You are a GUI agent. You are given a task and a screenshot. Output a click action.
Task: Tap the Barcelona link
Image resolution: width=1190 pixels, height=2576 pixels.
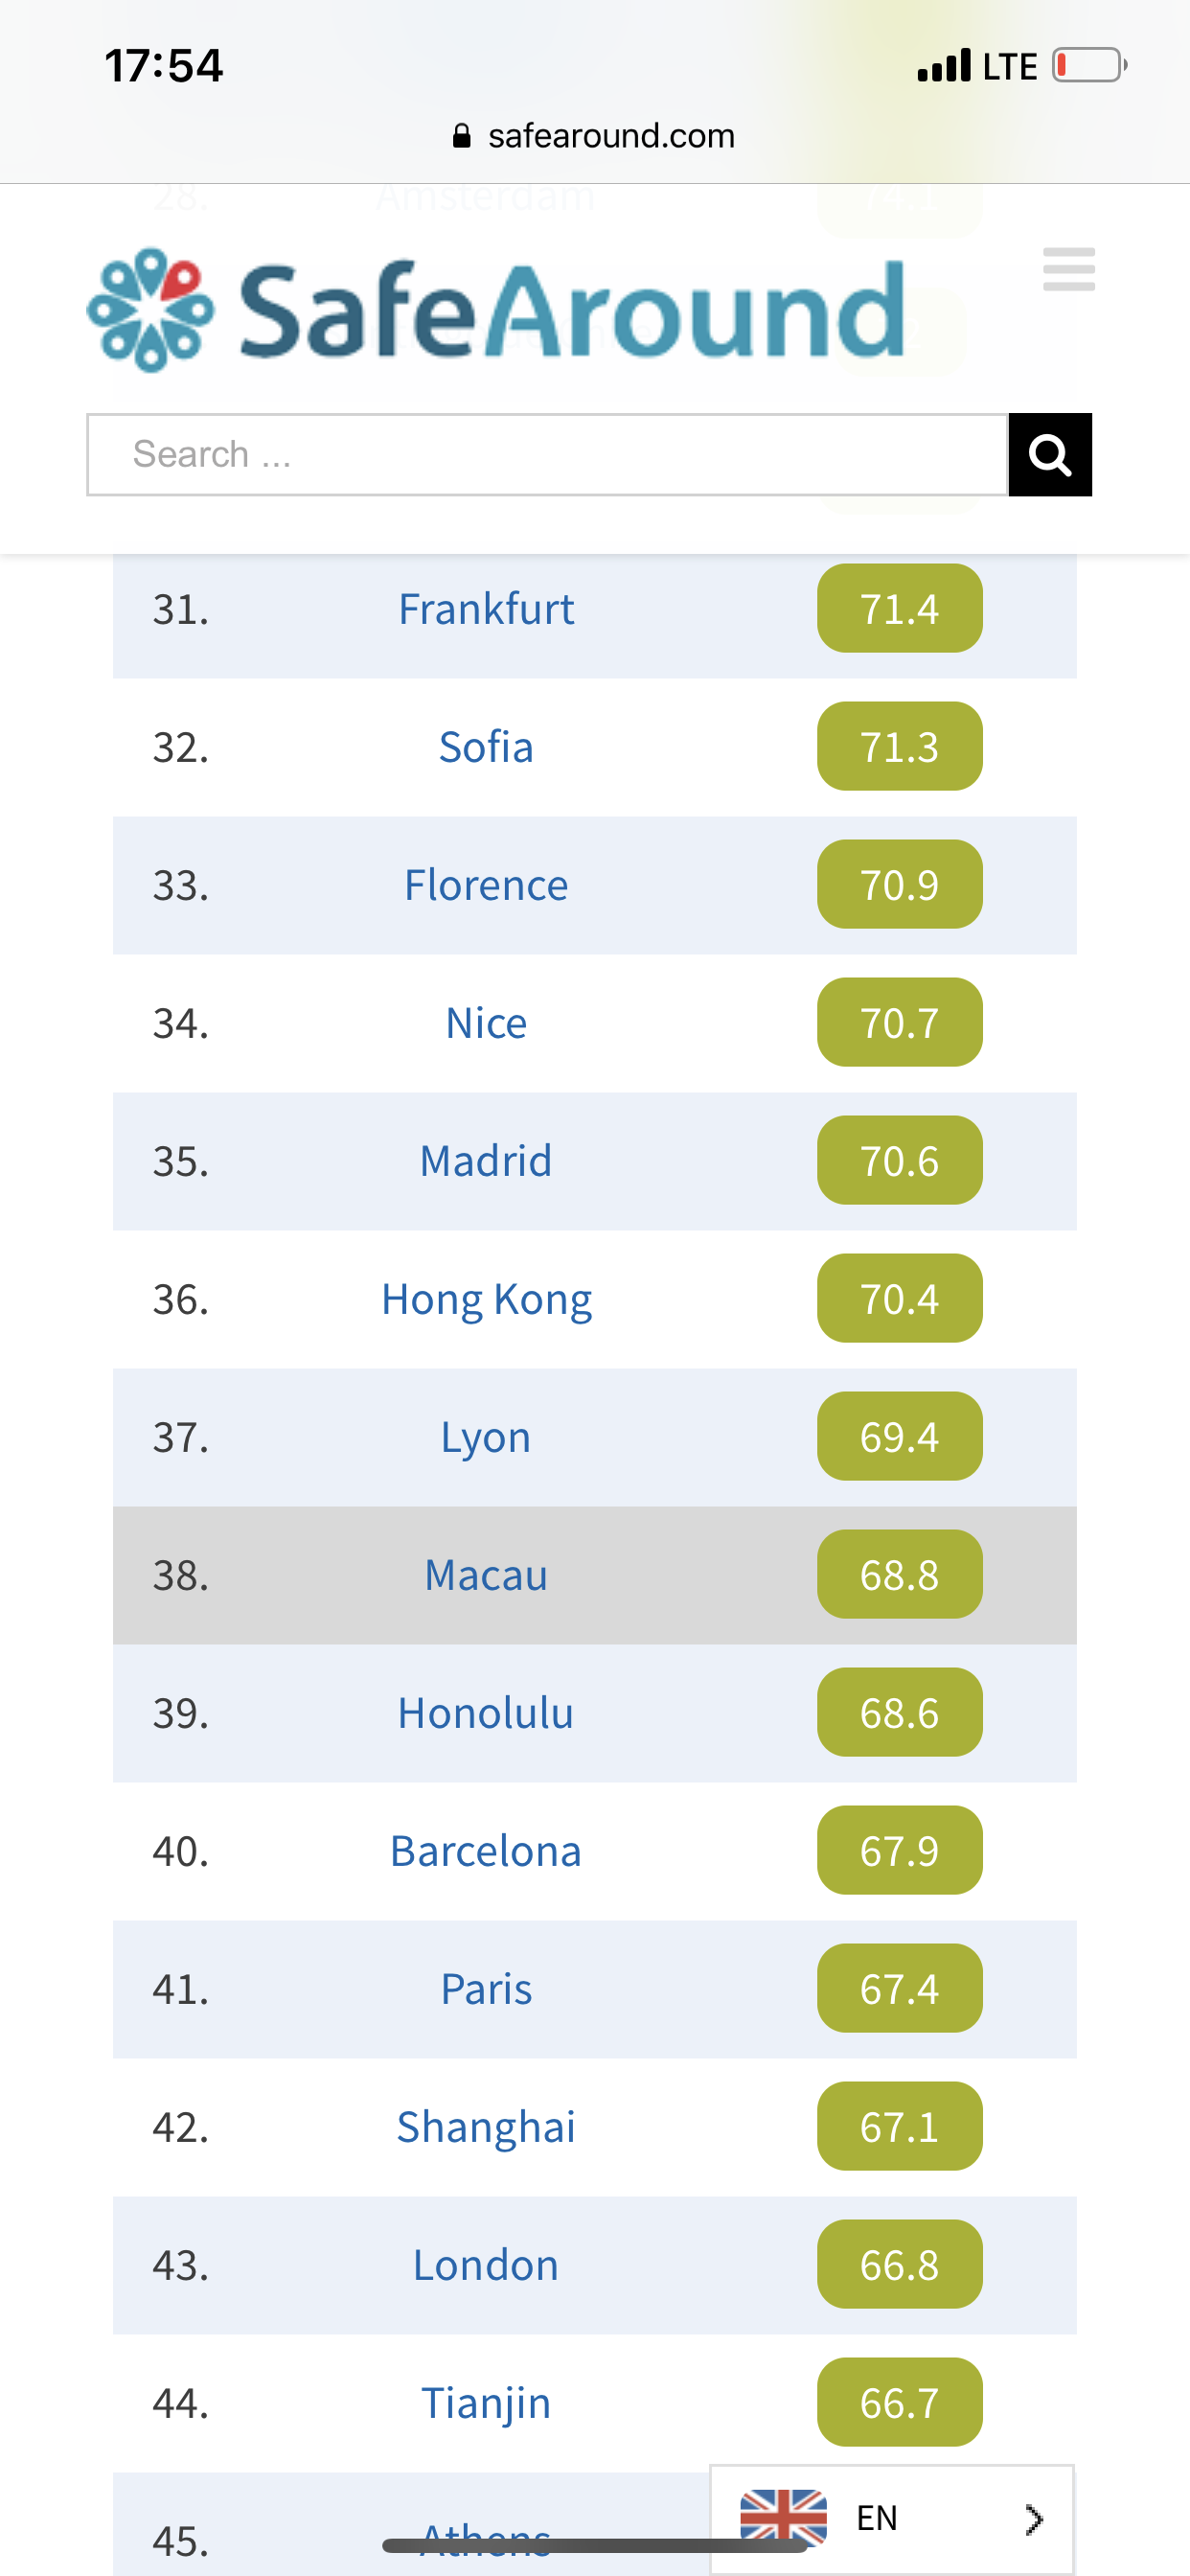pyautogui.click(x=486, y=1851)
